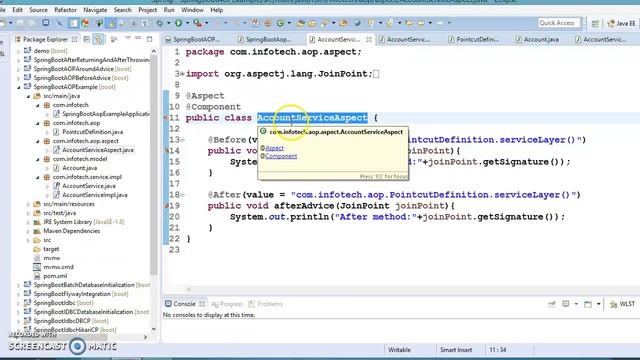Viewport: 640px width, 360px height.
Task: Click the Display Selected Console icon
Action: [566, 304]
